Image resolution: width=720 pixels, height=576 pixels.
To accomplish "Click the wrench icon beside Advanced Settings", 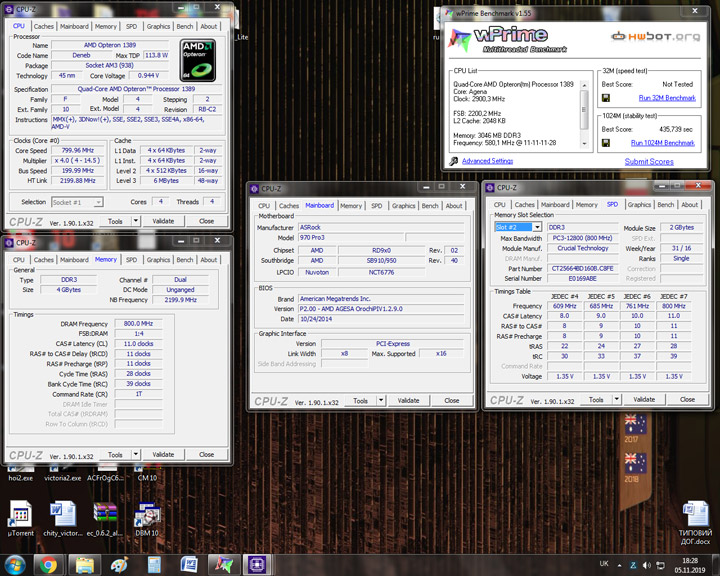I will pyautogui.click(x=454, y=161).
